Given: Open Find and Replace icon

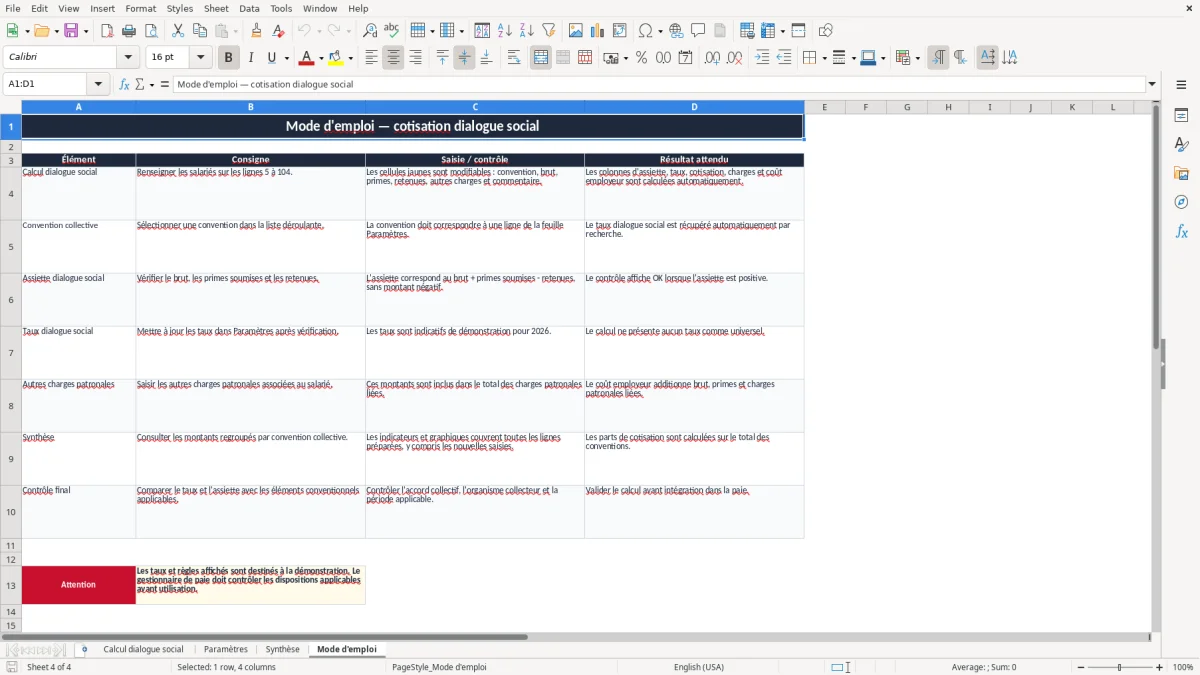Looking at the screenshot, I should (370, 31).
